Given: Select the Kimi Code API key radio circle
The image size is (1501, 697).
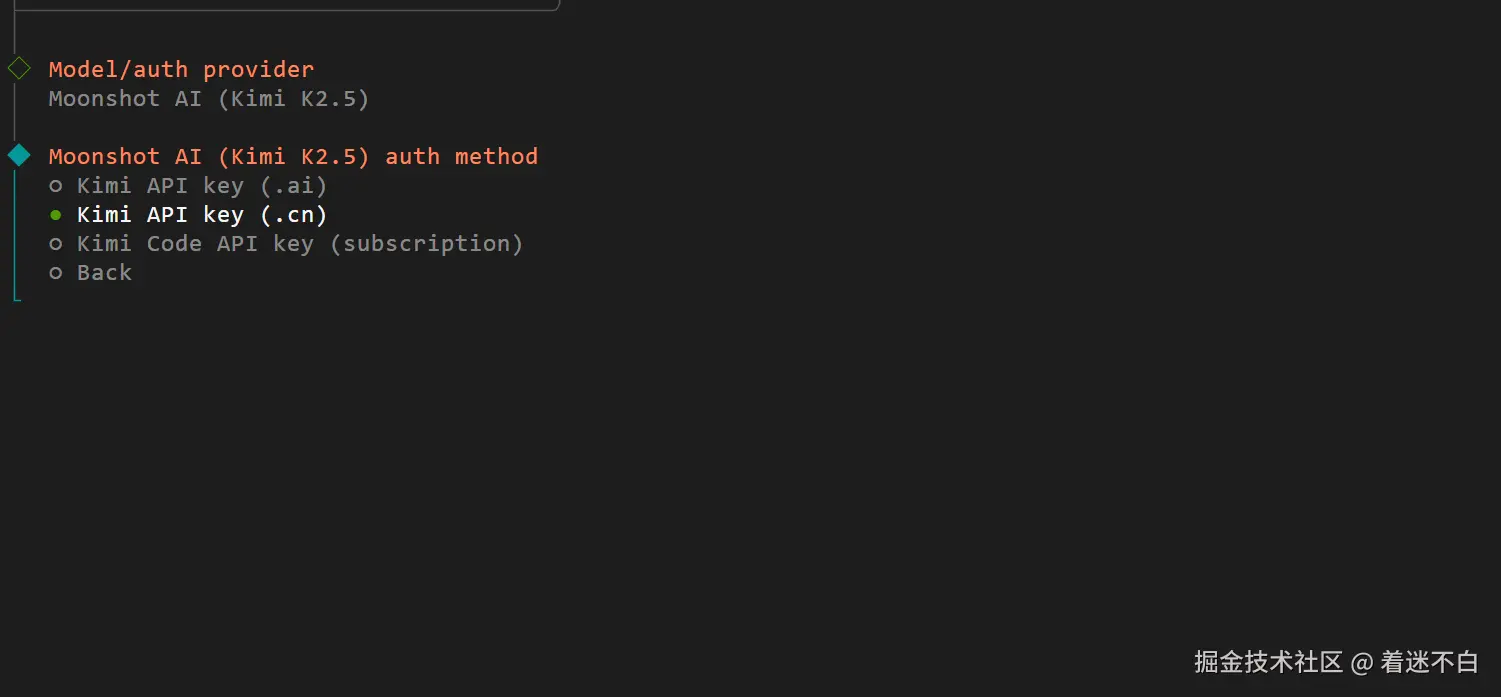Looking at the screenshot, I should pyautogui.click(x=56, y=244).
